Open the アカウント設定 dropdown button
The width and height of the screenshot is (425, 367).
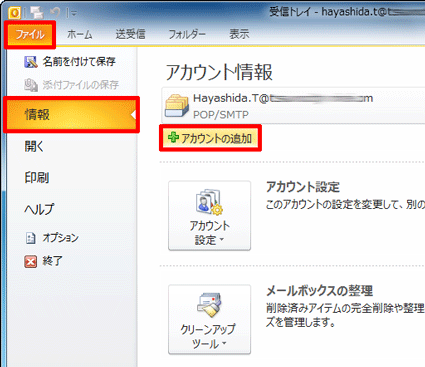[209, 216]
